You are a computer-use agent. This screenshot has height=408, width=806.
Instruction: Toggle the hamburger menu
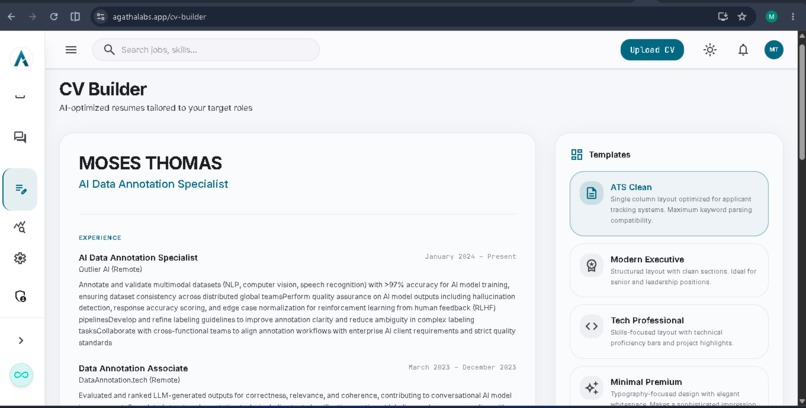[71, 50]
